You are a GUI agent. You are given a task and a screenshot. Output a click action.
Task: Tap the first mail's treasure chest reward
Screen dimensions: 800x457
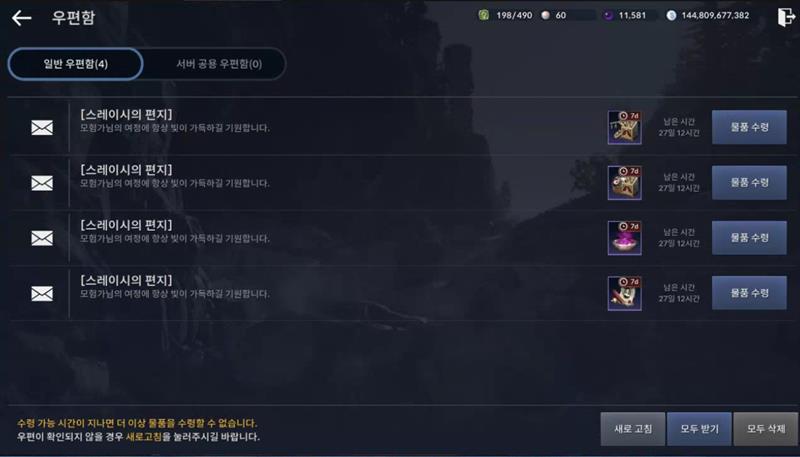point(624,128)
